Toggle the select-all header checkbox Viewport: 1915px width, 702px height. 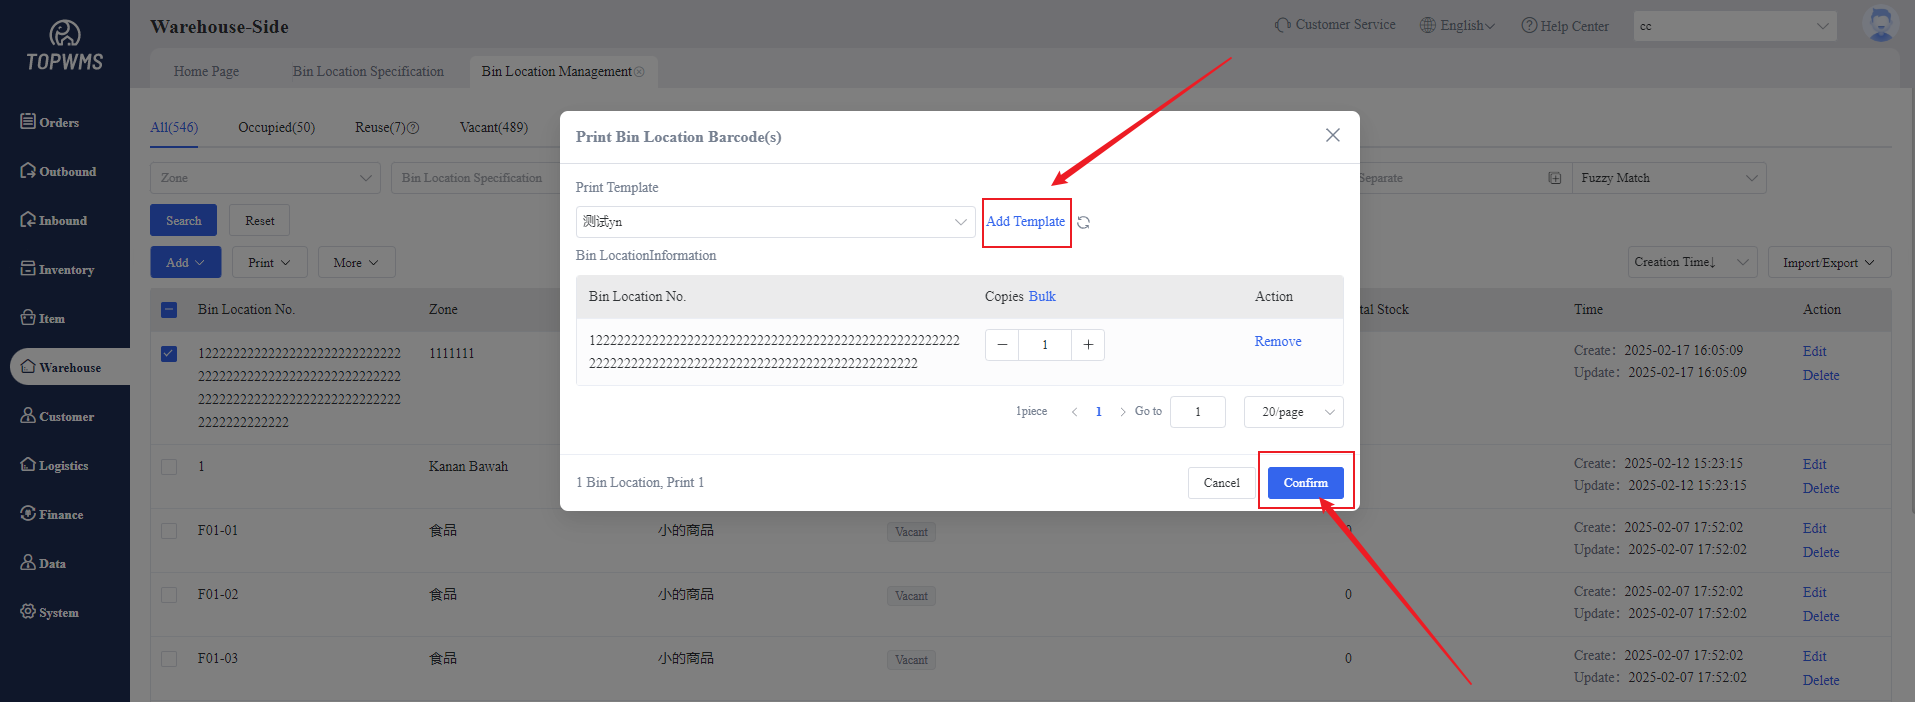pos(169,310)
